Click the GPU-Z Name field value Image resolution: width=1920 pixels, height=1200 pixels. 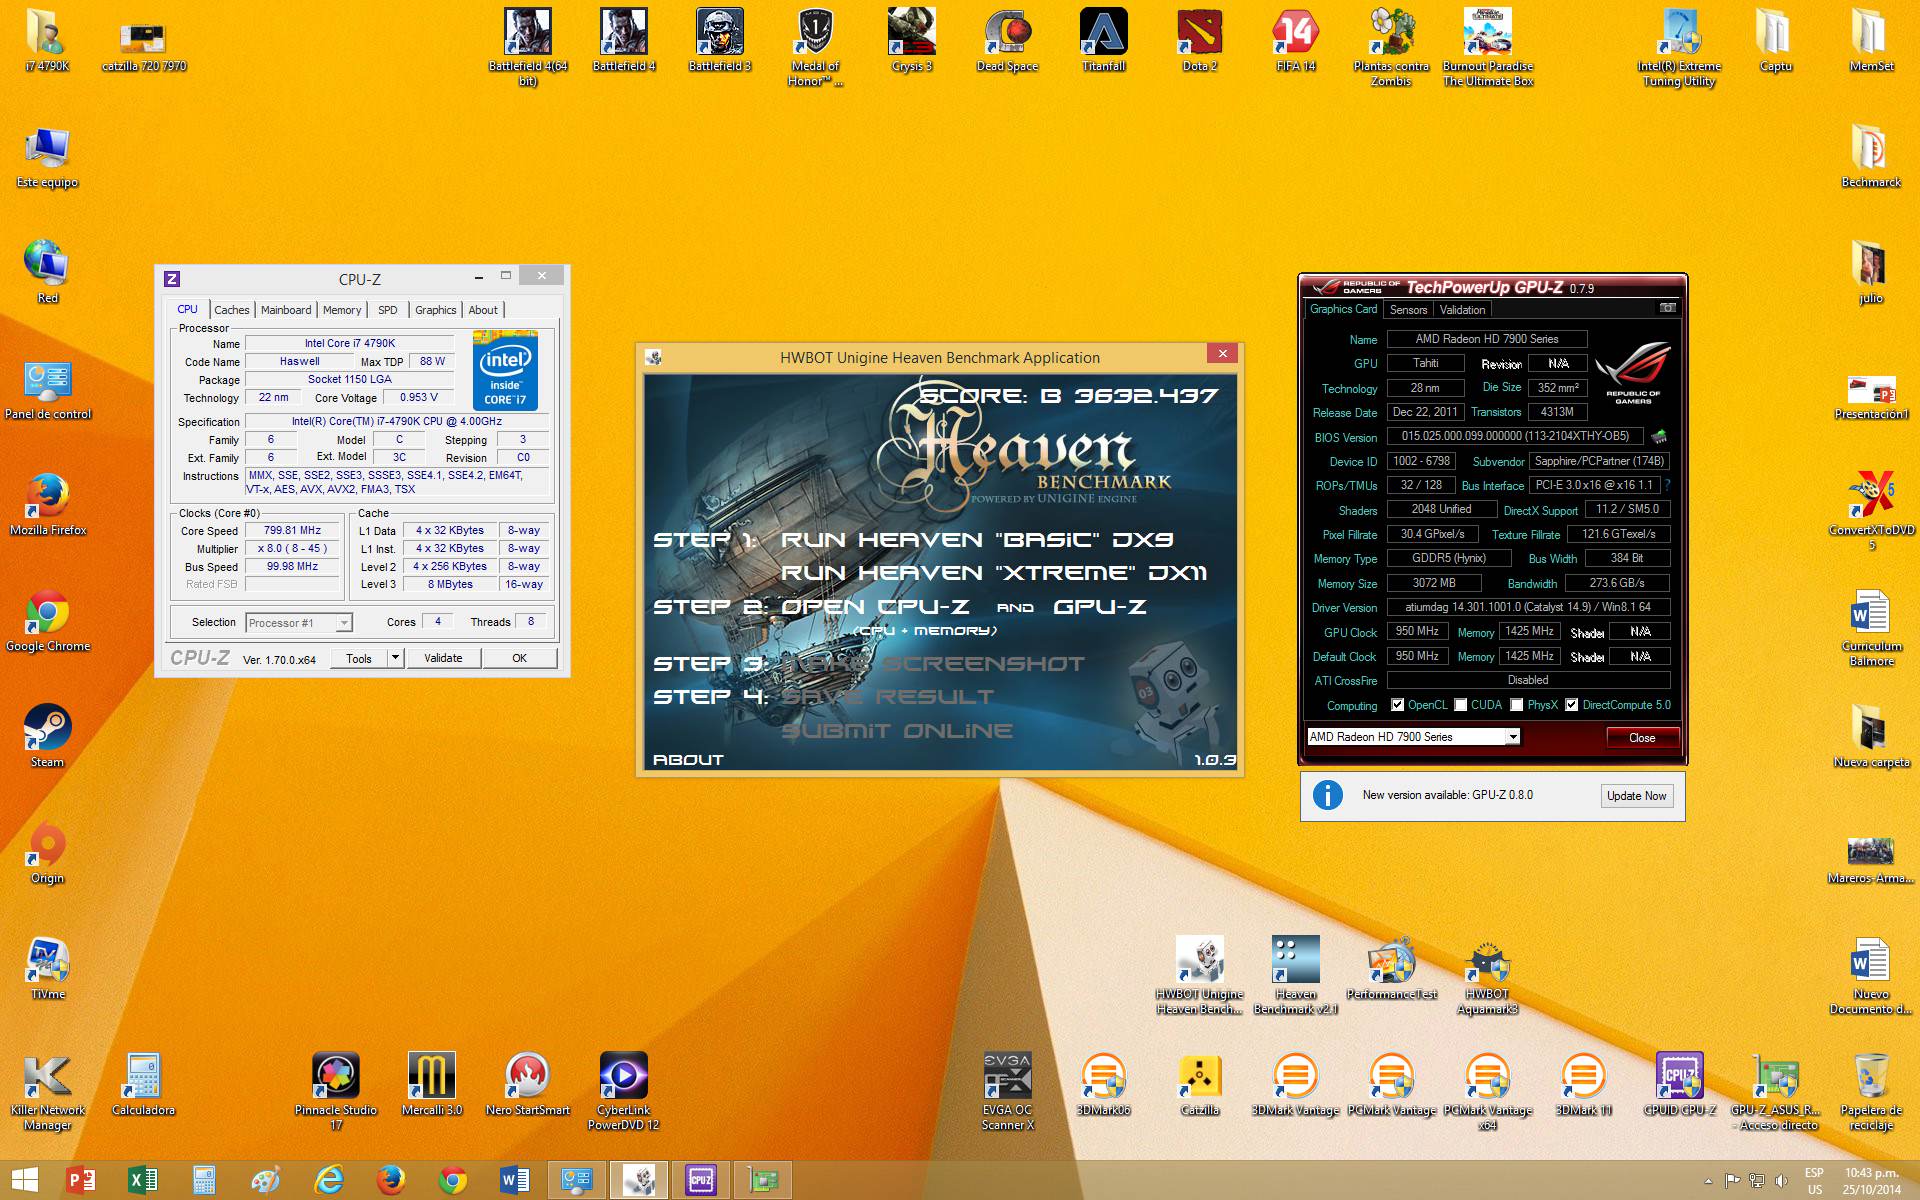1487,339
